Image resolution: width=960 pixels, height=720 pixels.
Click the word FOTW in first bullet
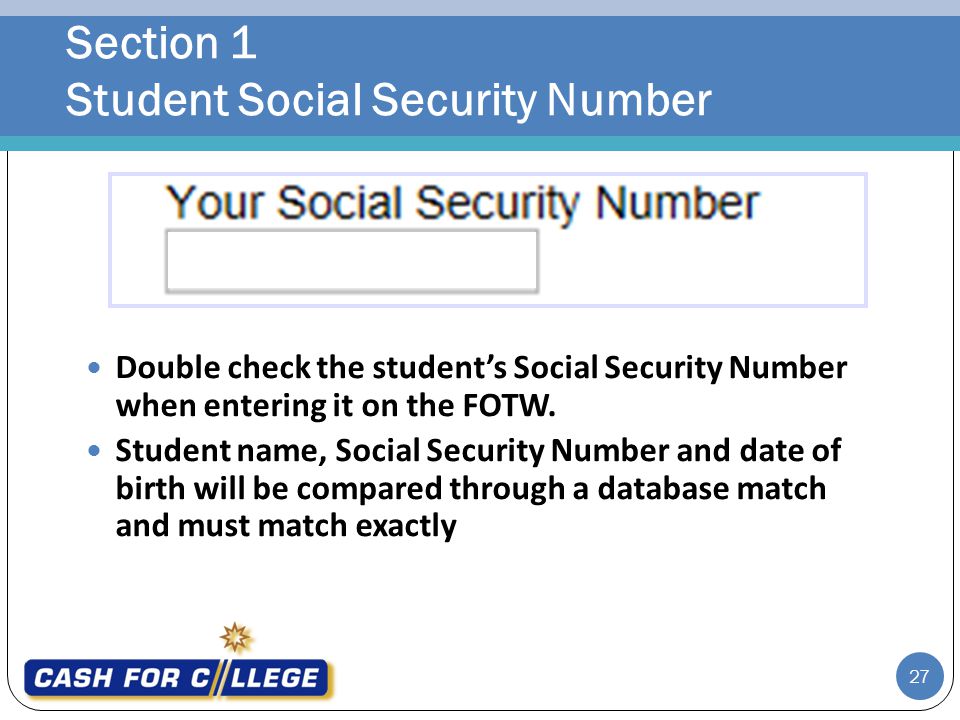tap(509, 406)
